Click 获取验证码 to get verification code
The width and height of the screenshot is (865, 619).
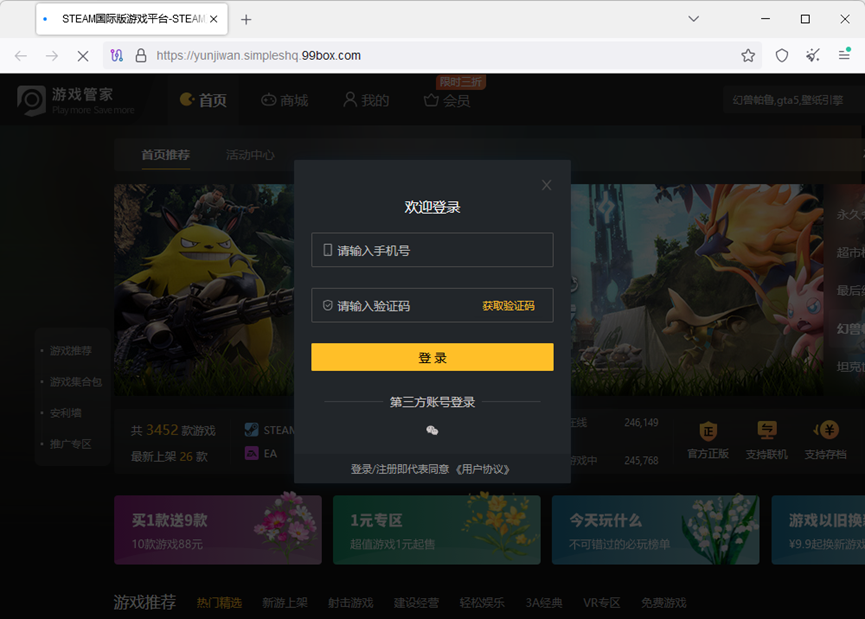508,306
